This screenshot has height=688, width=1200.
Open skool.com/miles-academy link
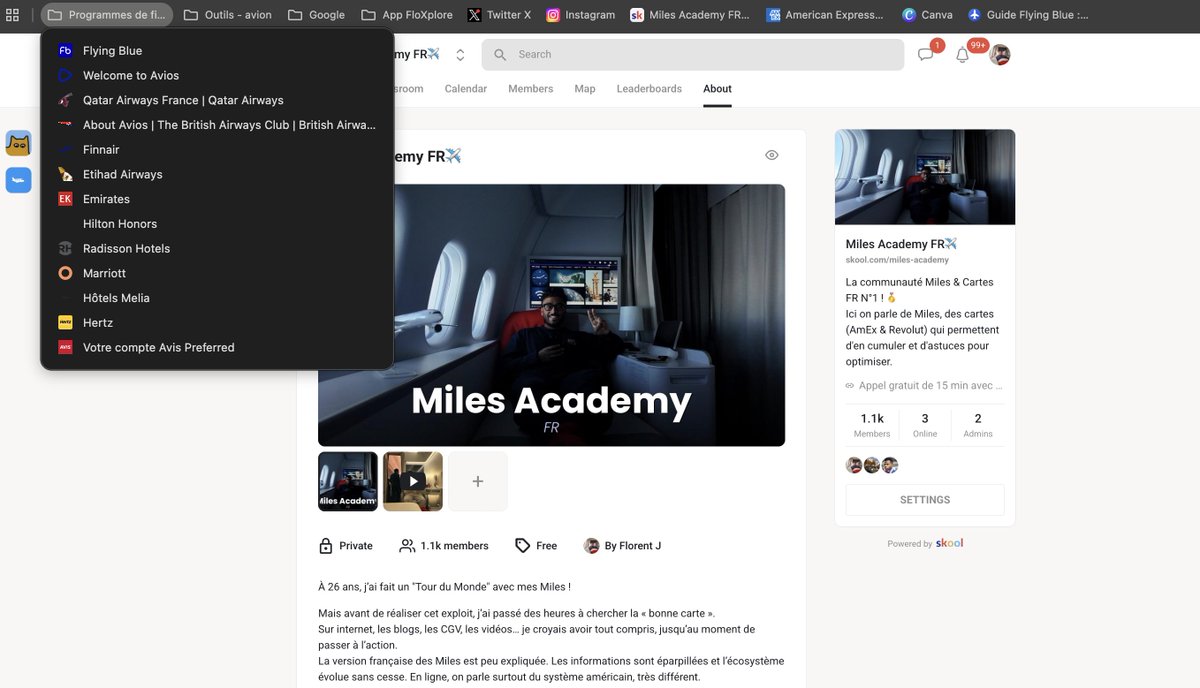click(x=897, y=260)
